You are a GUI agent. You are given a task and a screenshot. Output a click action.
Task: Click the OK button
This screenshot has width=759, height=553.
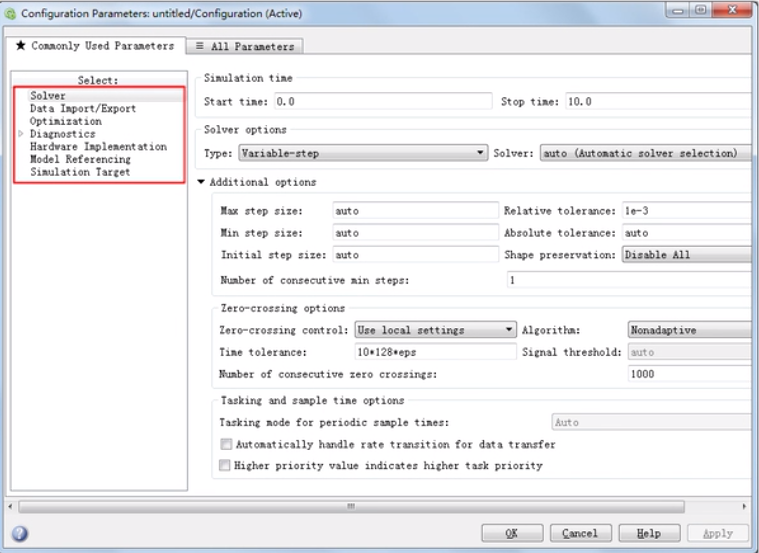click(x=512, y=533)
